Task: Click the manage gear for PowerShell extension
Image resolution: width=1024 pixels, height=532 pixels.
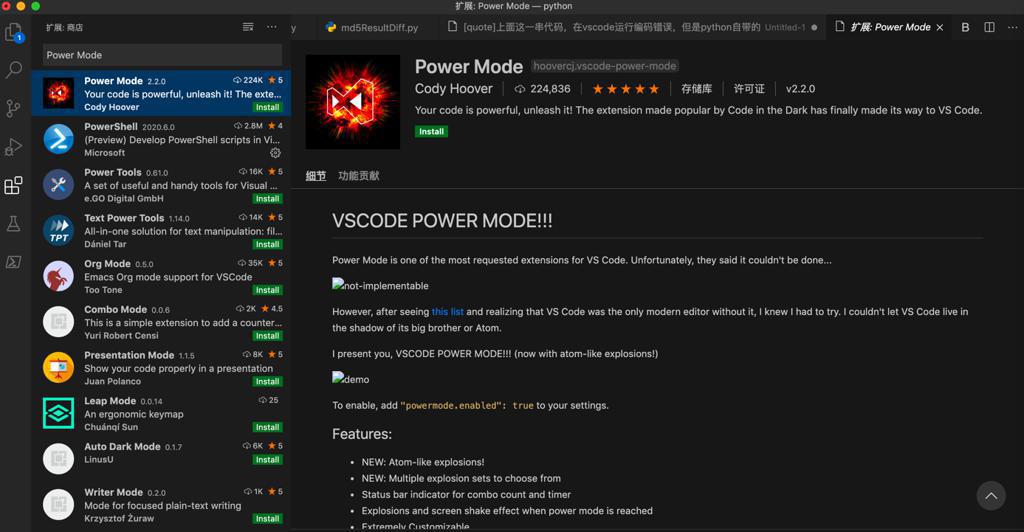Action: click(x=276, y=153)
